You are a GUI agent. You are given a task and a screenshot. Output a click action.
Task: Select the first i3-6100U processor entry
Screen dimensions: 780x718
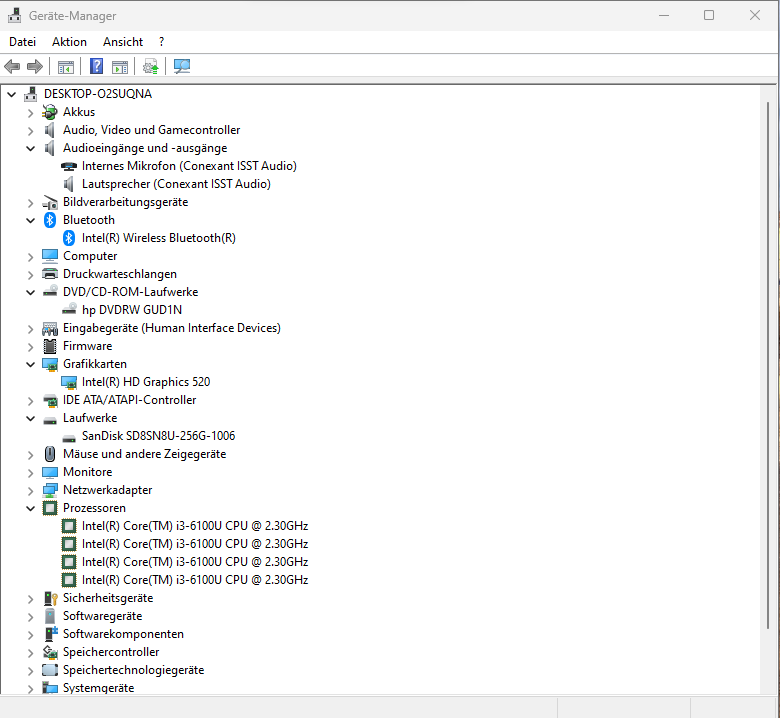(x=195, y=525)
